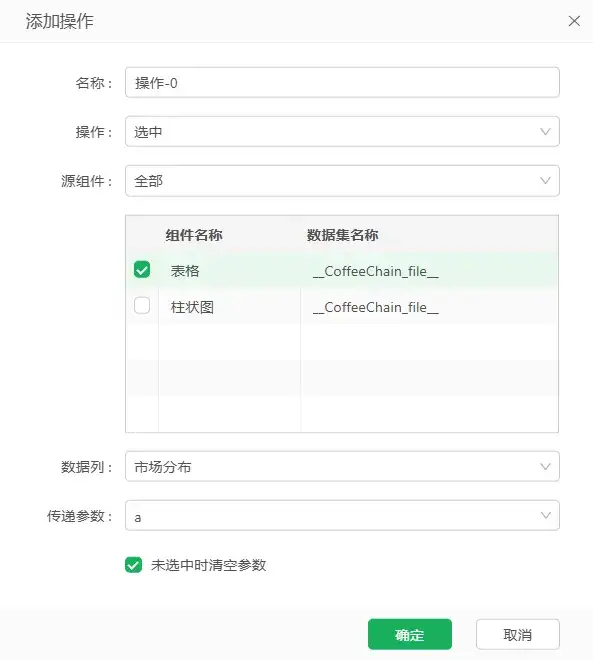593x660 pixels.
Task: Open the 传递参数 dropdown showing a
Action: point(342,515)
